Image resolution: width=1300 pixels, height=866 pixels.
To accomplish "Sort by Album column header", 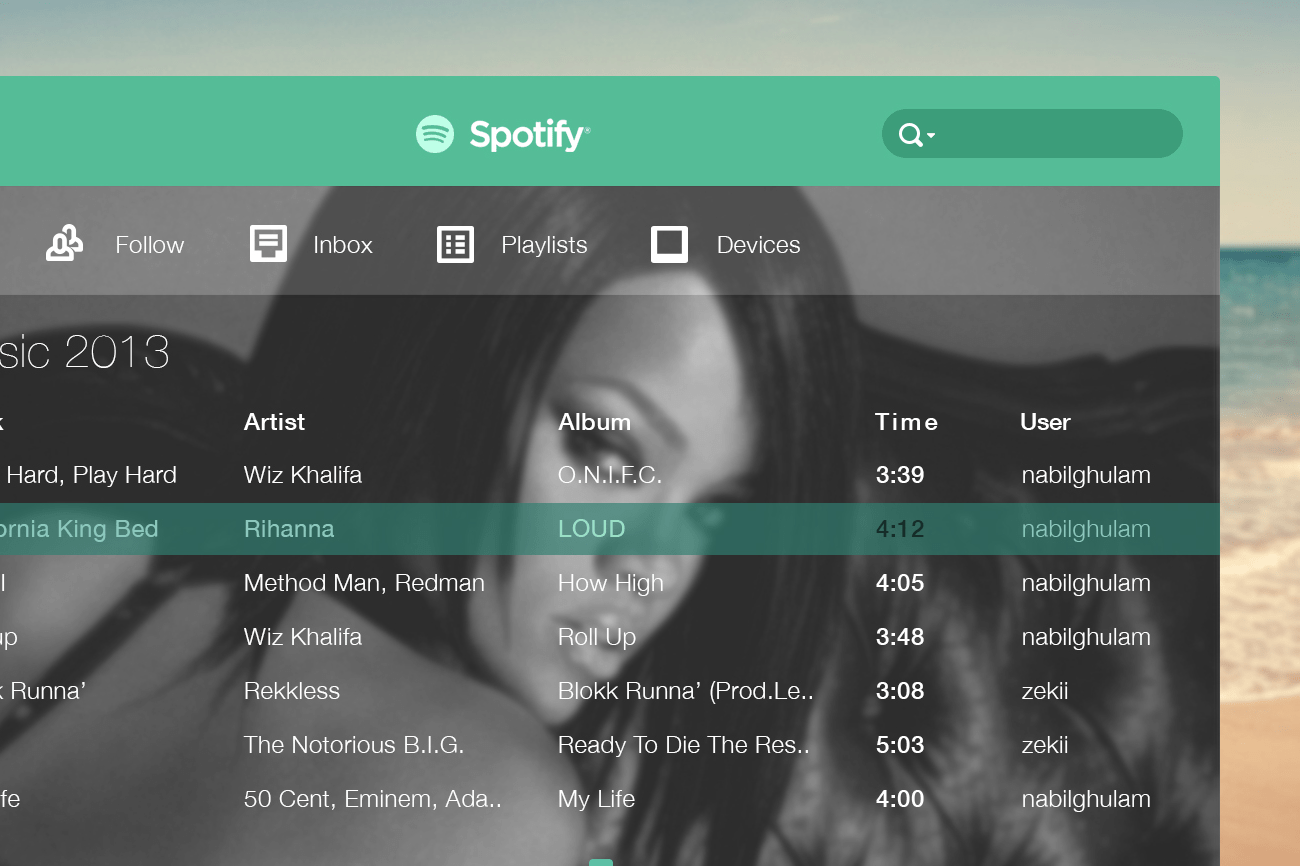I will 594,422.
